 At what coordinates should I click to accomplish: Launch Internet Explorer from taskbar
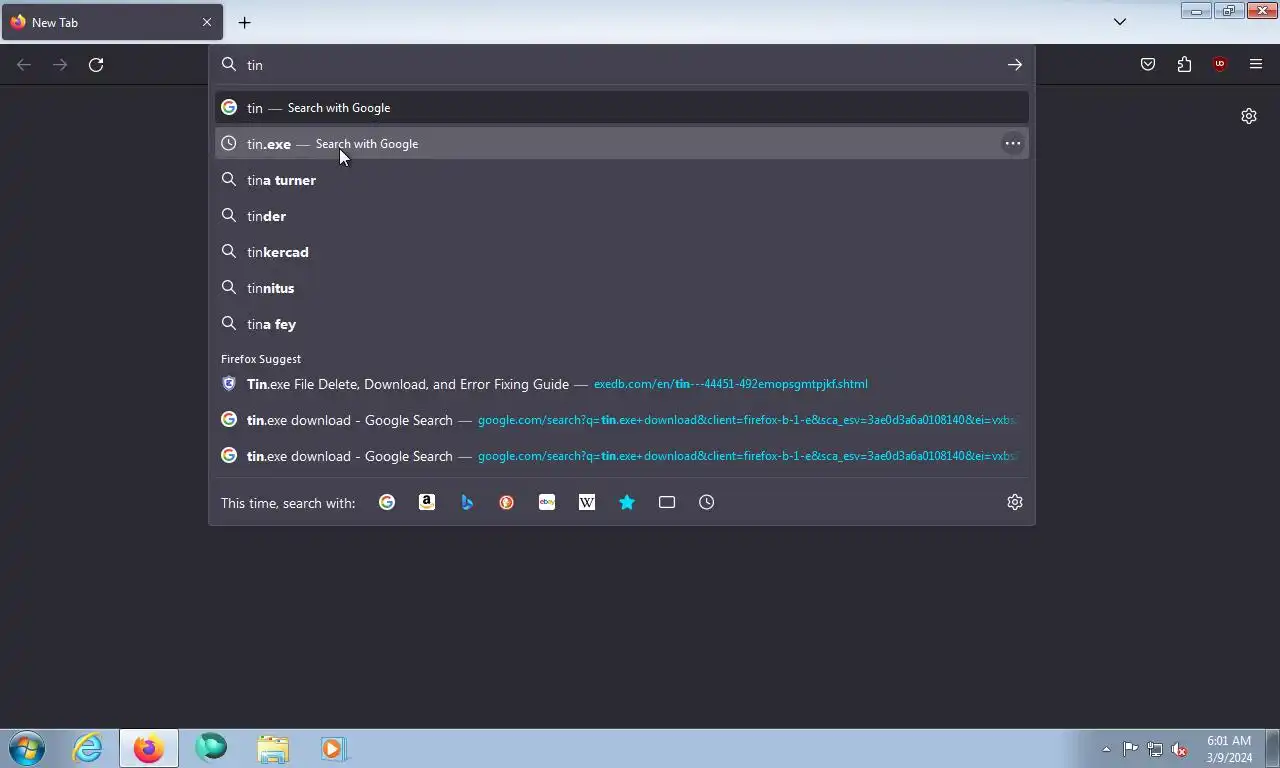(x=88, y=748)
